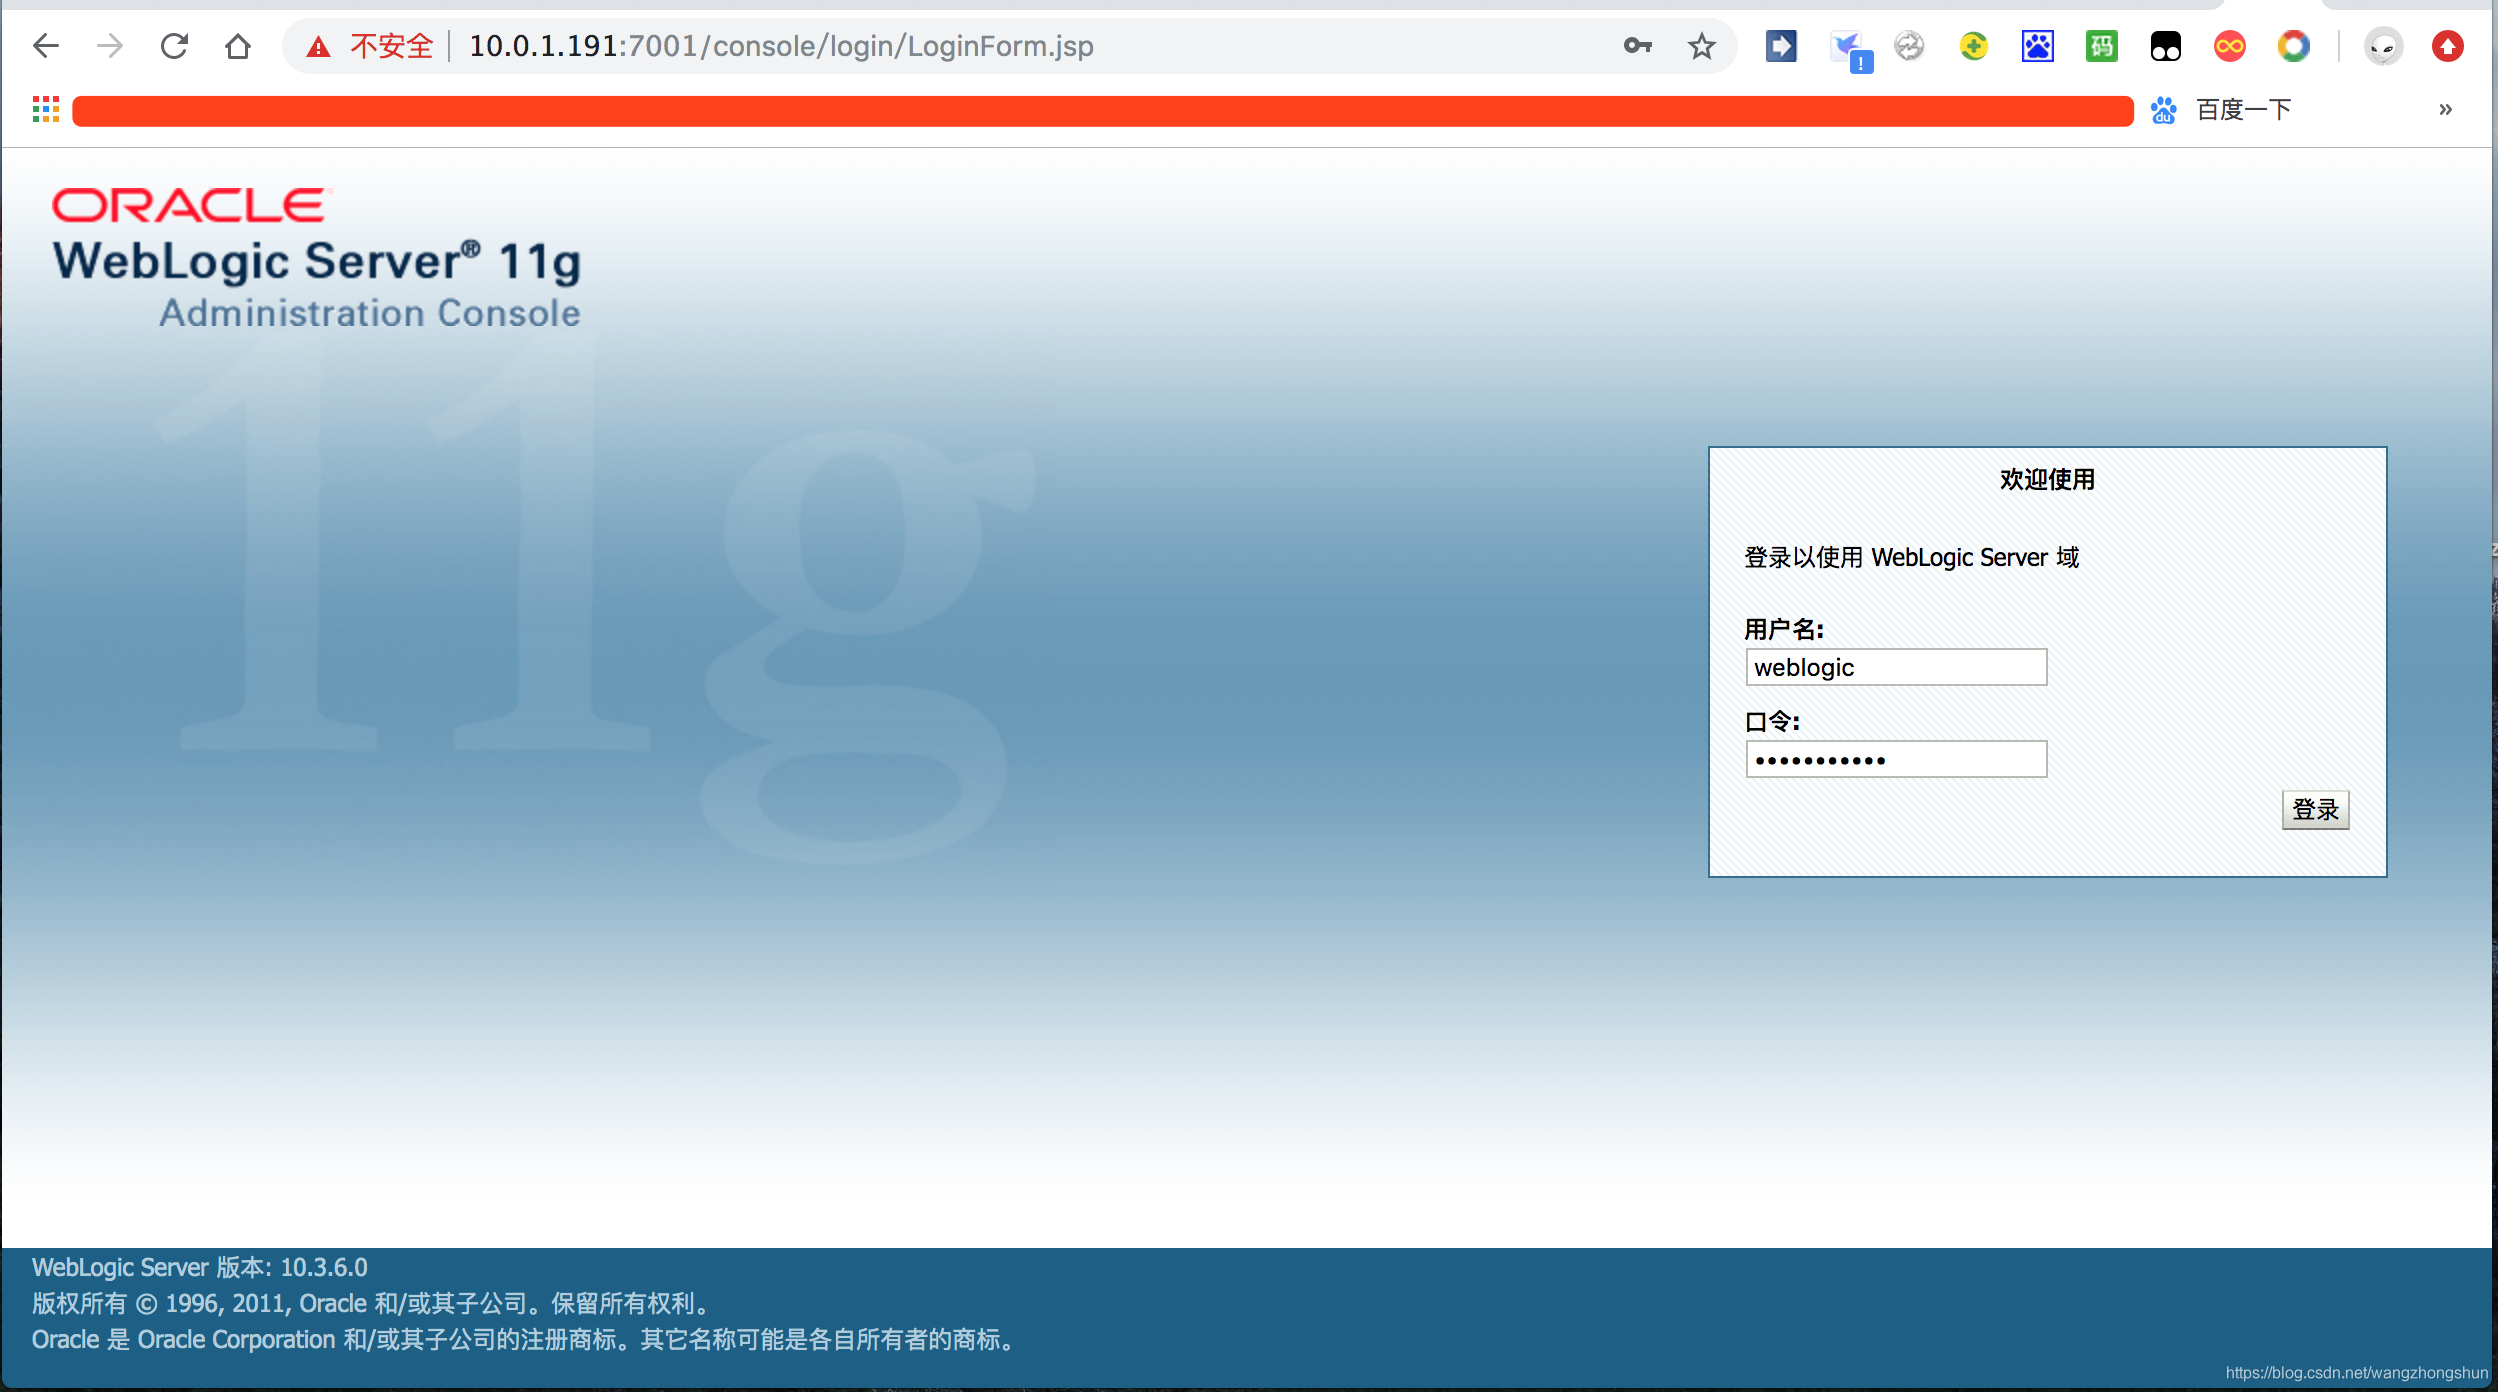Viewport: 2498px width, 1392px height.
Task: Click the saved password key icon
Action: pos(1637,46)
